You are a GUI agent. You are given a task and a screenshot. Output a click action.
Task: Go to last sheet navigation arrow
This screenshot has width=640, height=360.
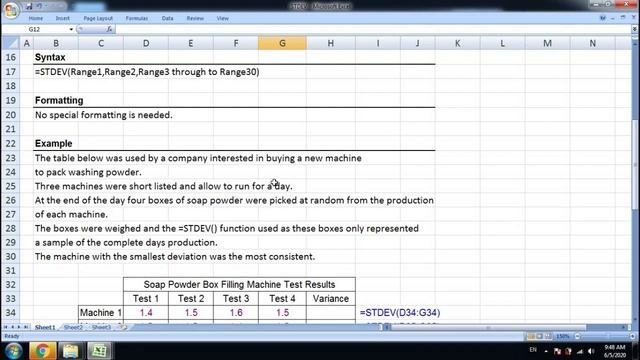tap(26, 327)
